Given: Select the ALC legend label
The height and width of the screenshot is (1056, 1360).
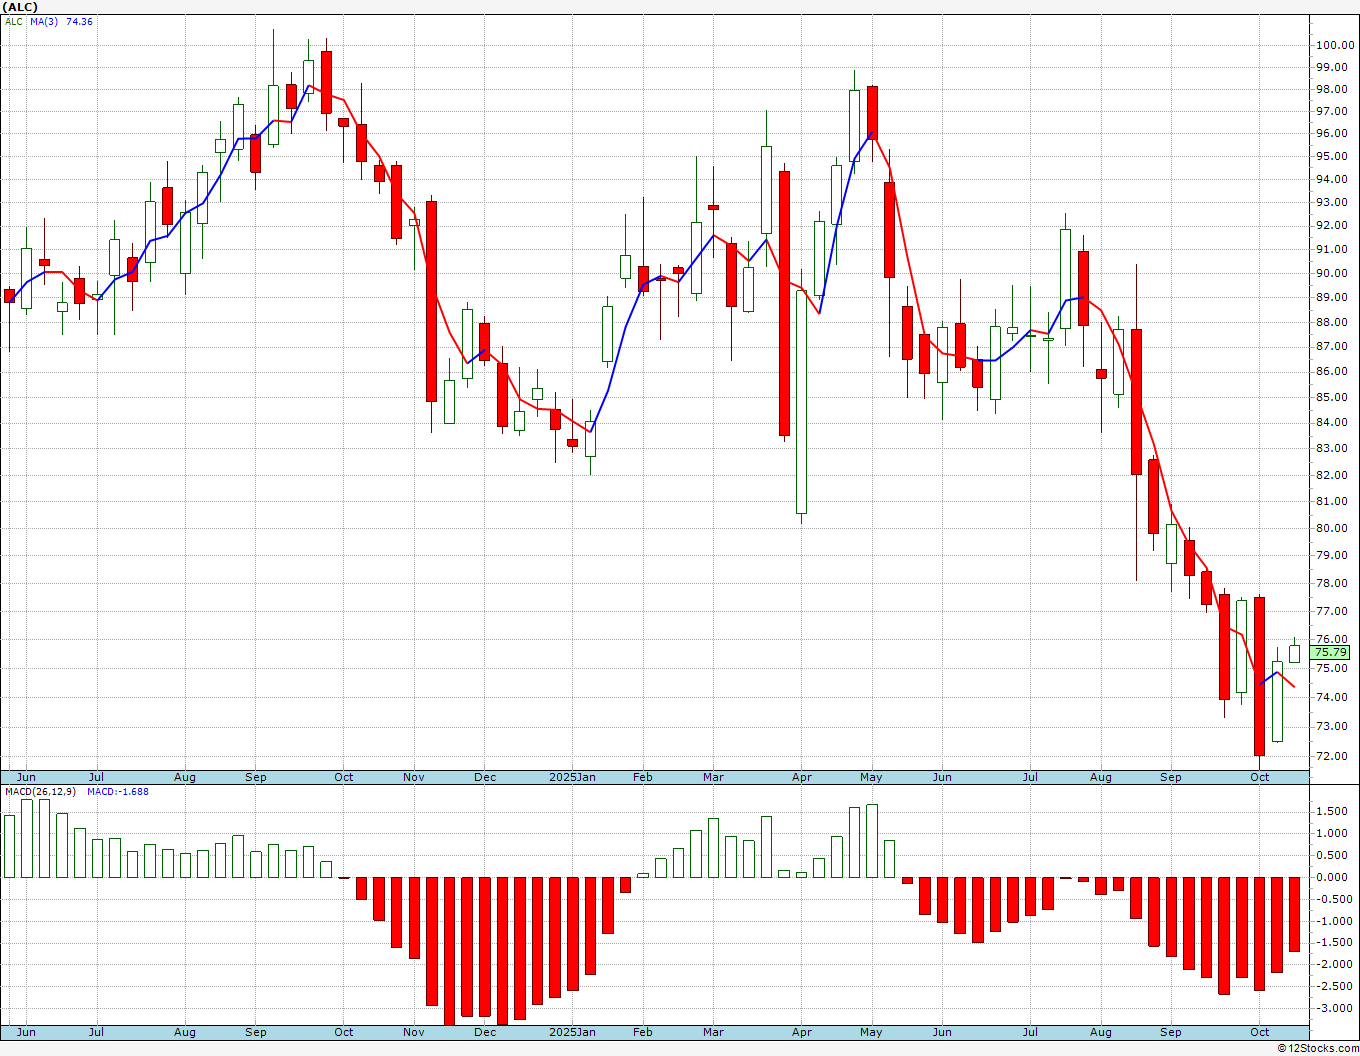Looking at the screenshot, I should click(14, 22).
